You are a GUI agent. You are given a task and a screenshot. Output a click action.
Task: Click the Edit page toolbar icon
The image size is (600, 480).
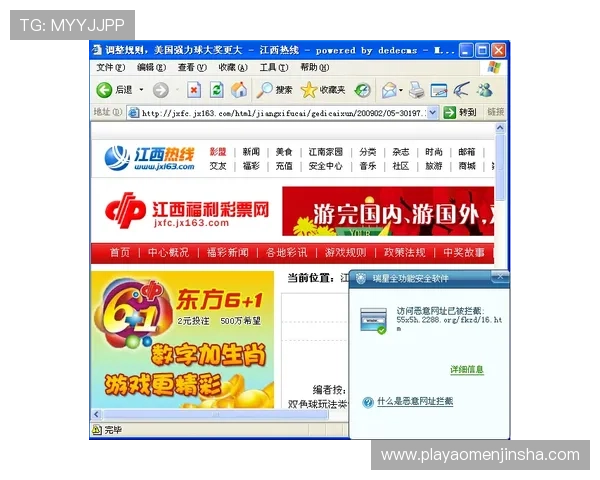click(x=439, y=90)
